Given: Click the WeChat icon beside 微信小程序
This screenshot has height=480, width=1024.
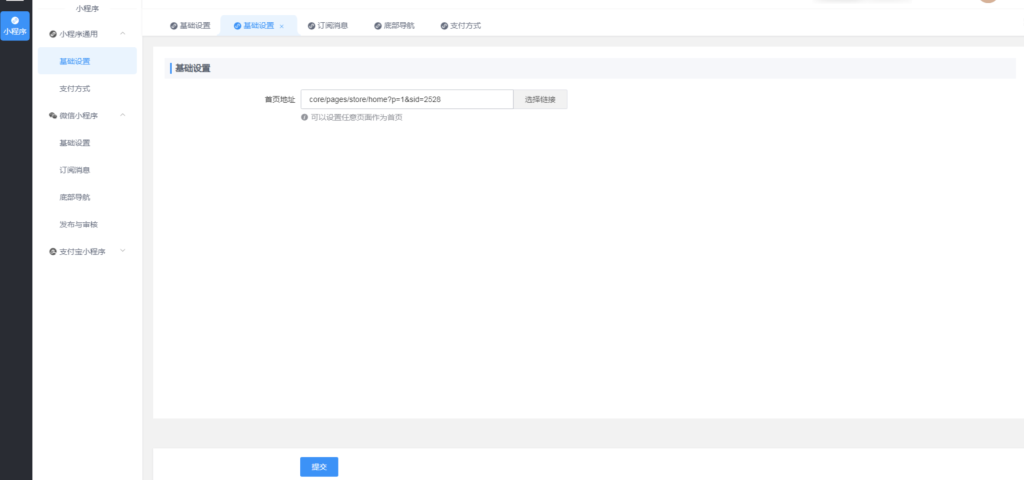Looking at the screenshot, I should (x=53, y=115).
